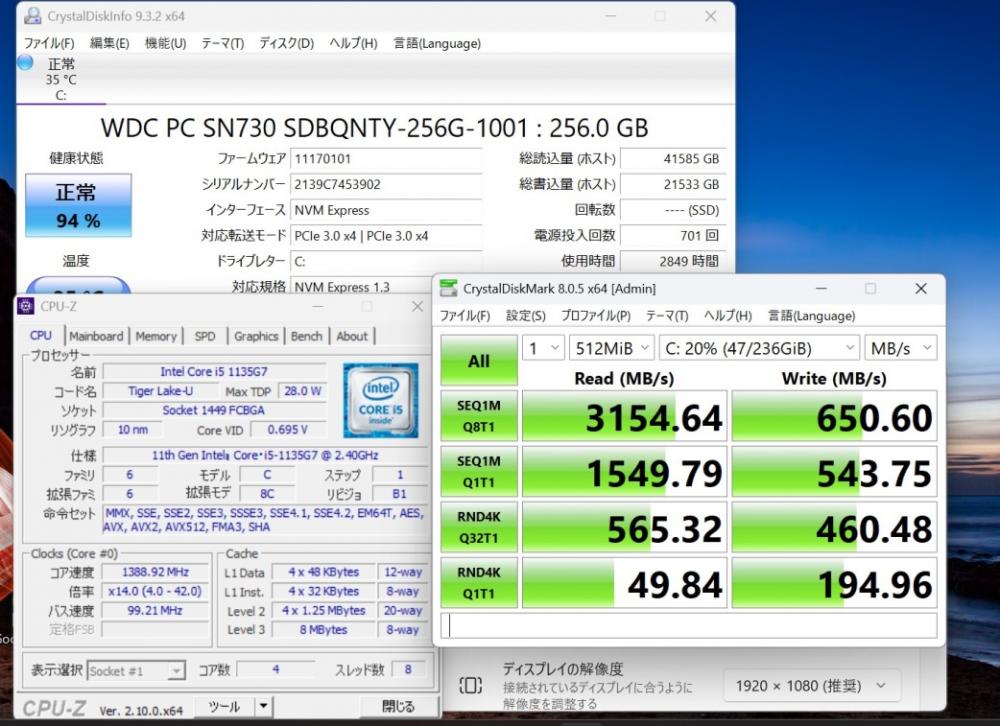This screenshot has width=1000, height=726.
Task: Click the Intel Core i5 logo in CPU-Z
Action: (381, 401)
